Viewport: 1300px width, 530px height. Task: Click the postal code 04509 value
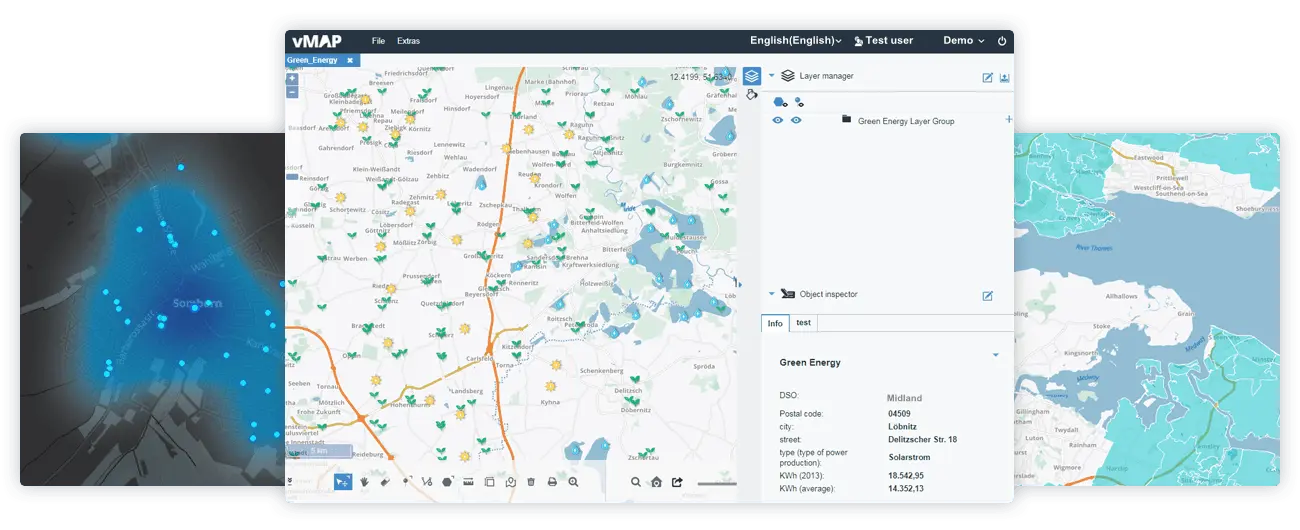(899, 413)
